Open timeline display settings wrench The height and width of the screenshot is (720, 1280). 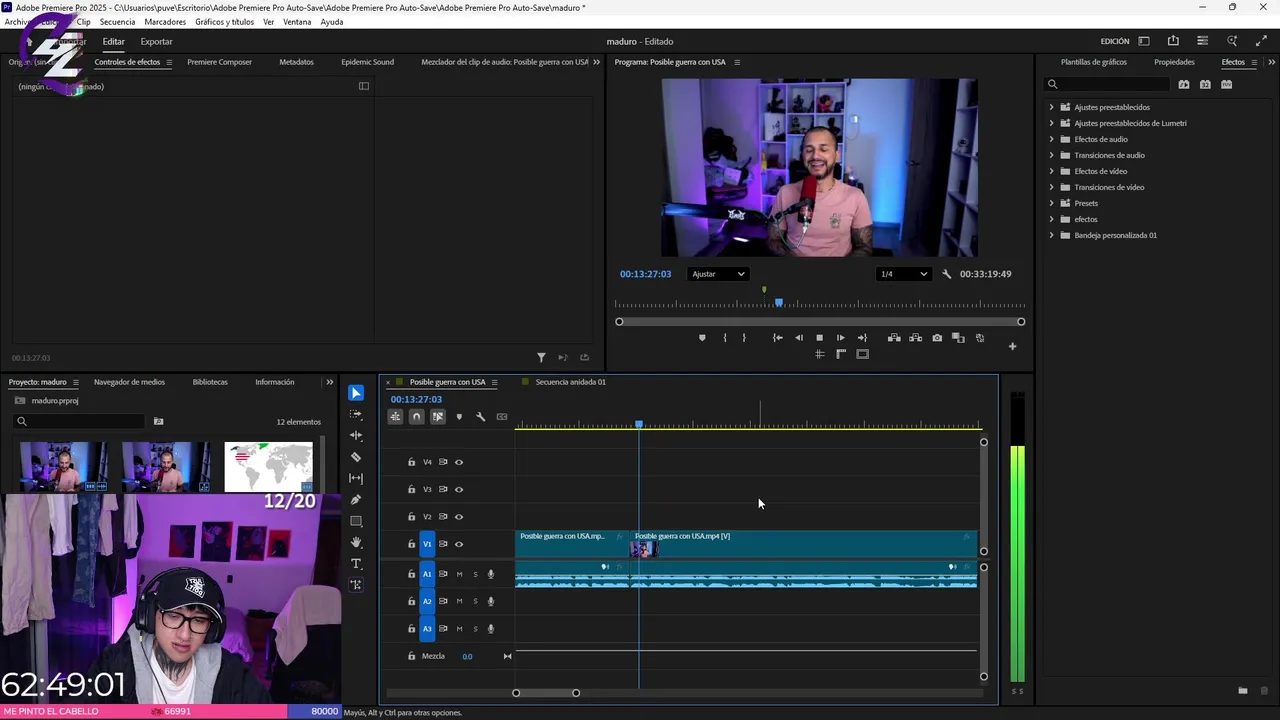click(480, 417)
